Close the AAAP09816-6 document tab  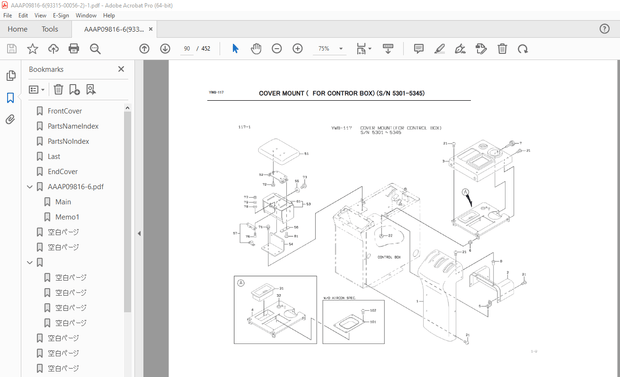151,29
